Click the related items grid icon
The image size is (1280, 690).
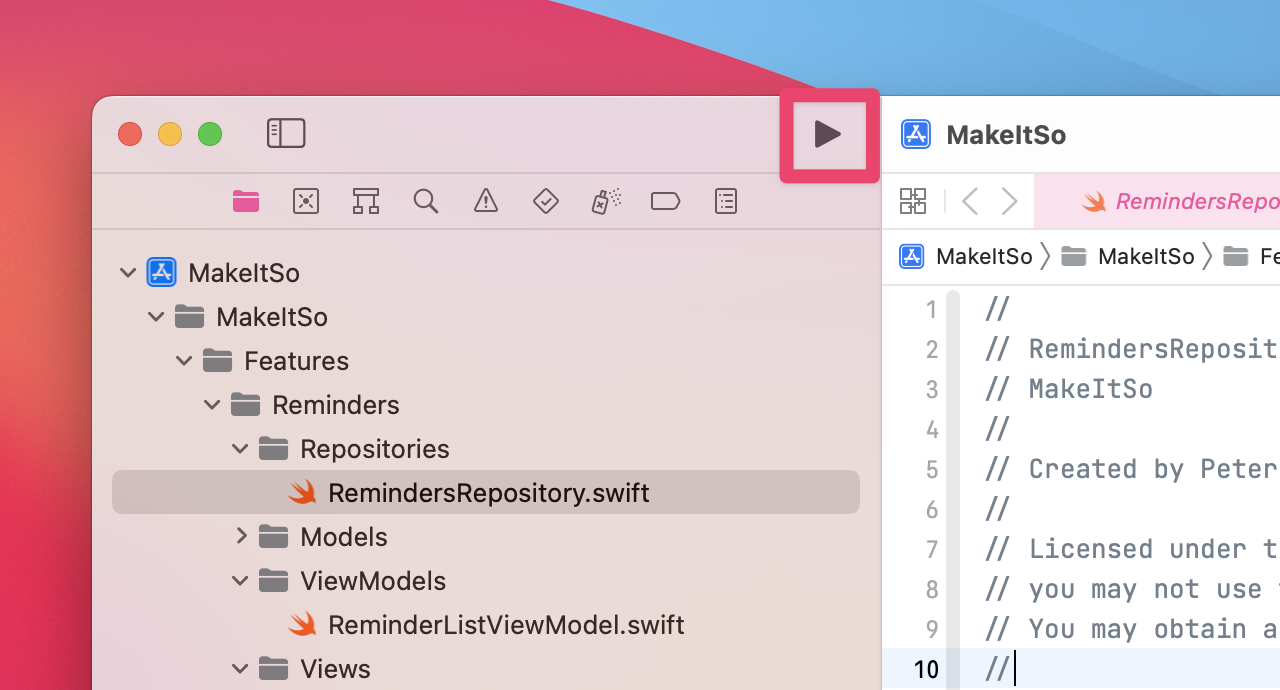coord(913,201)
